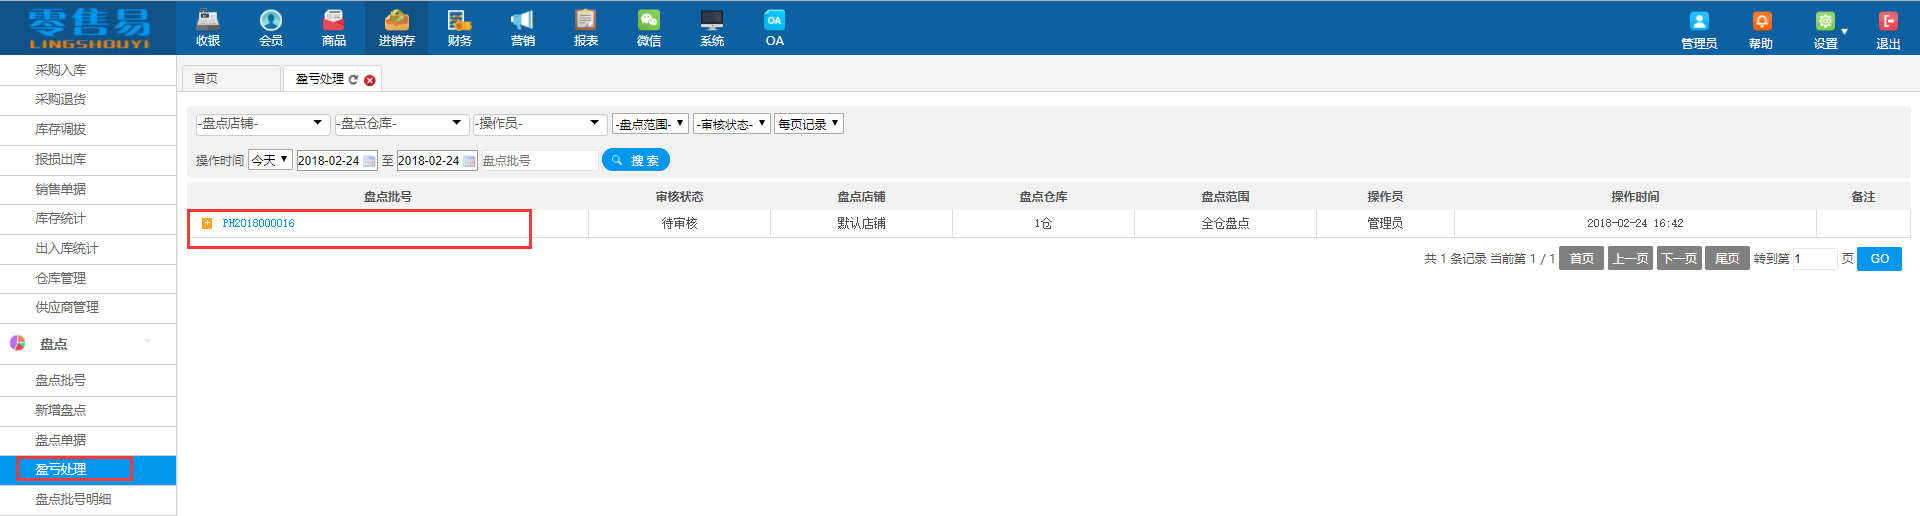The height and width of the screenshot is (516, 1920).
Task: Click the 零售易 logo
Action: [x=88, y=27]
